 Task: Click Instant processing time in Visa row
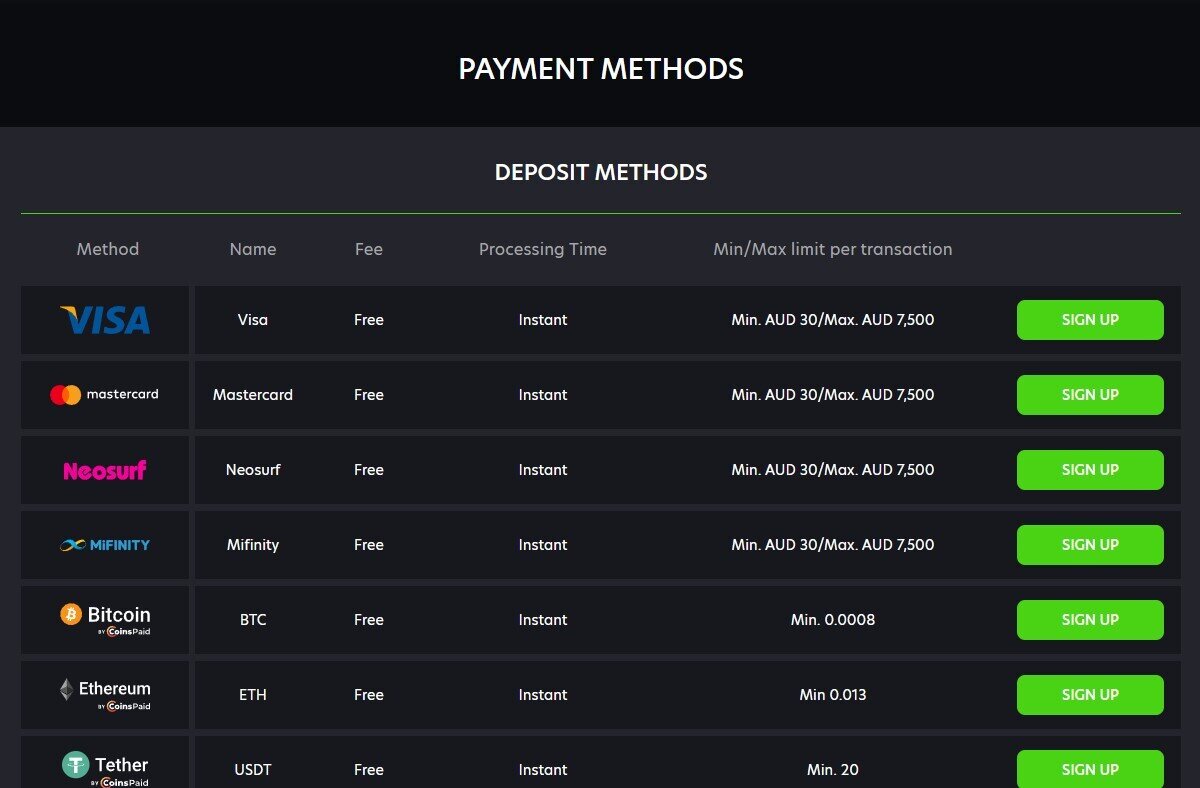(543, 320)
